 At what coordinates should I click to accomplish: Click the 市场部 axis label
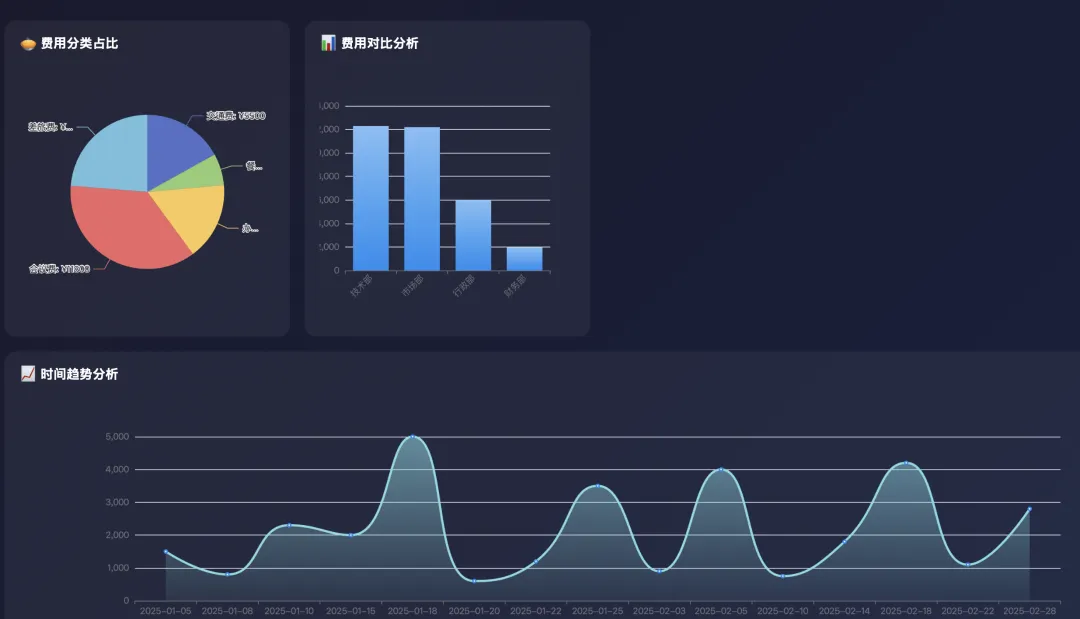[x=413, y=285]
